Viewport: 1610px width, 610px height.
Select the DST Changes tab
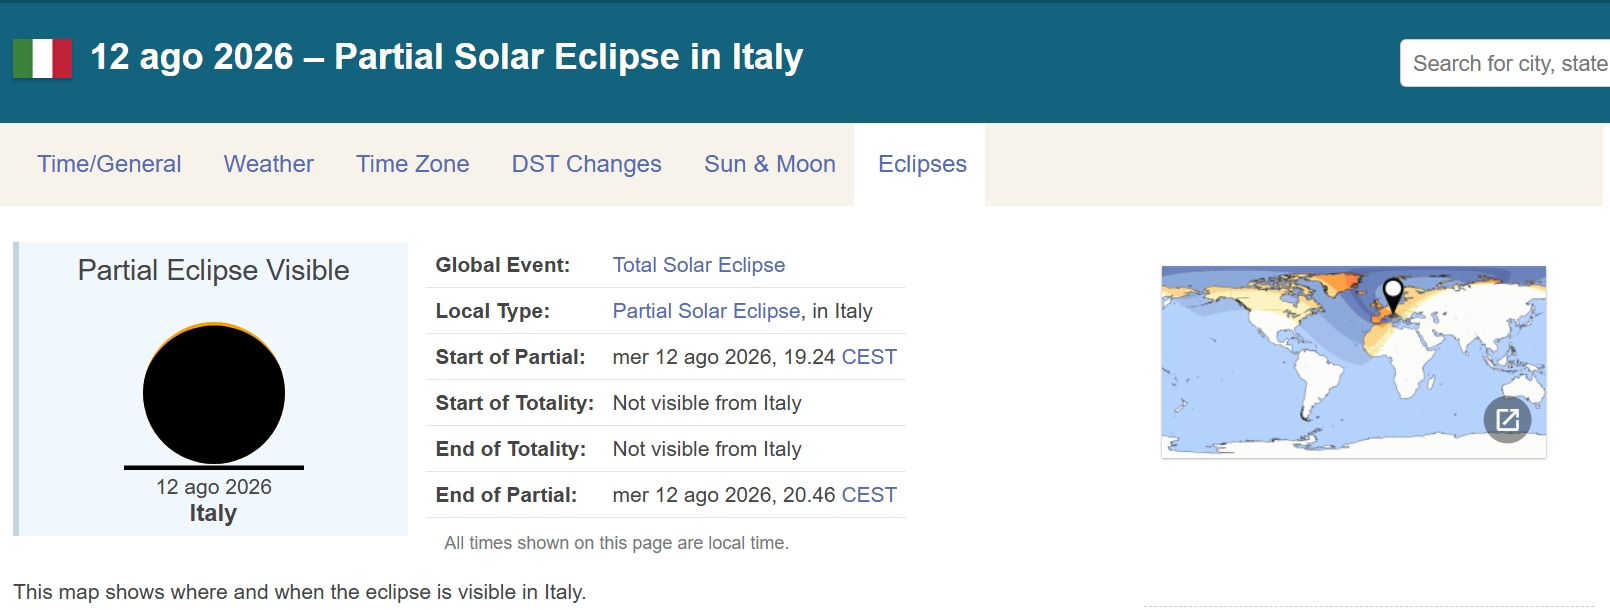(587, 164)
